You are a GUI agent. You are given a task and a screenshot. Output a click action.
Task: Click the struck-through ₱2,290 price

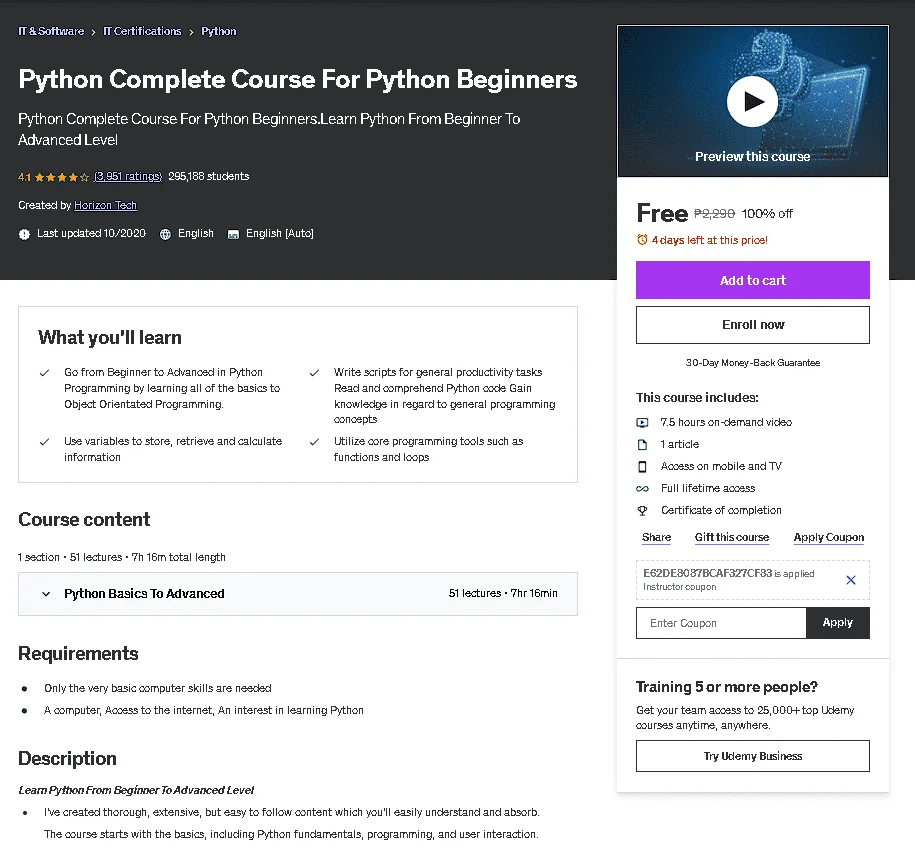(x=714, y=214)
